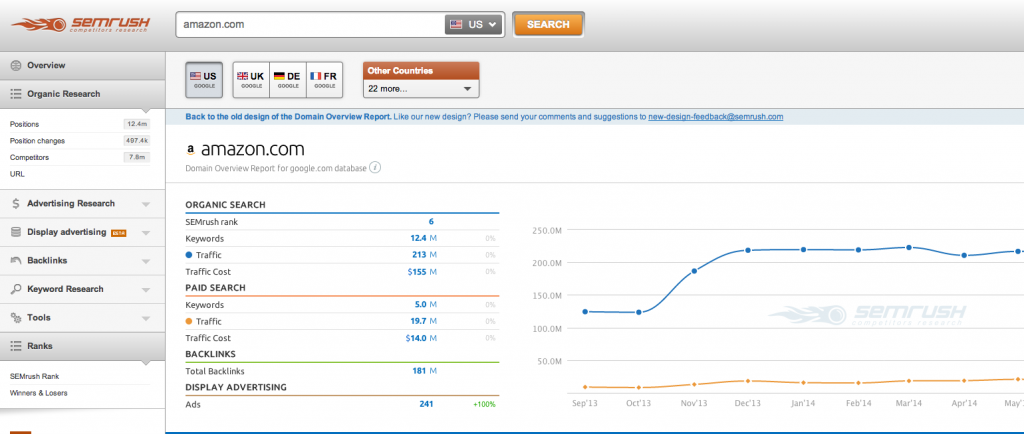
Task: Open the Positions link in sidebar
Action: [x=24, y=124]
